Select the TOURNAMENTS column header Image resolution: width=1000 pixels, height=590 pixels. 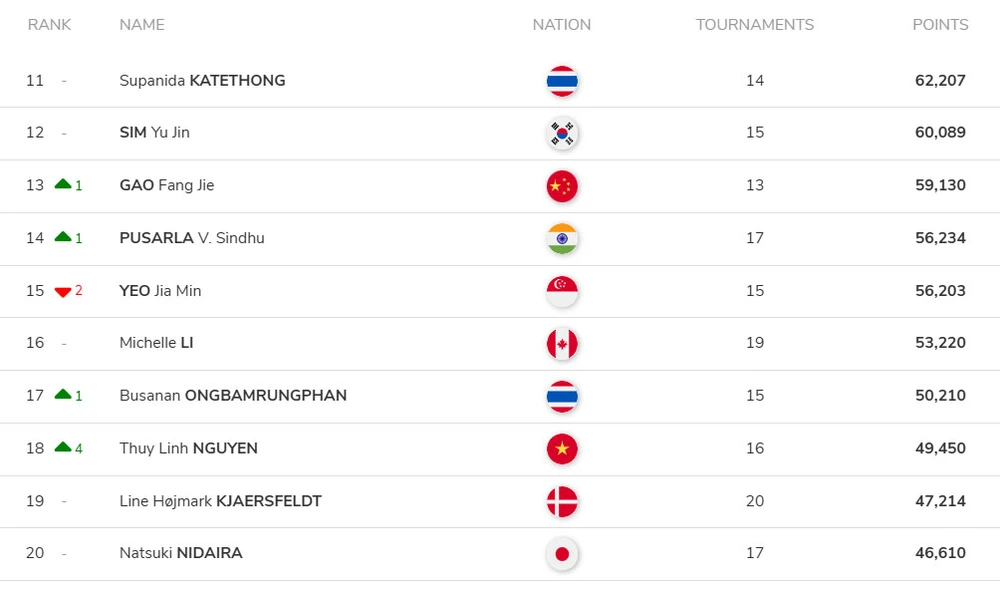[x=754, y=25]
